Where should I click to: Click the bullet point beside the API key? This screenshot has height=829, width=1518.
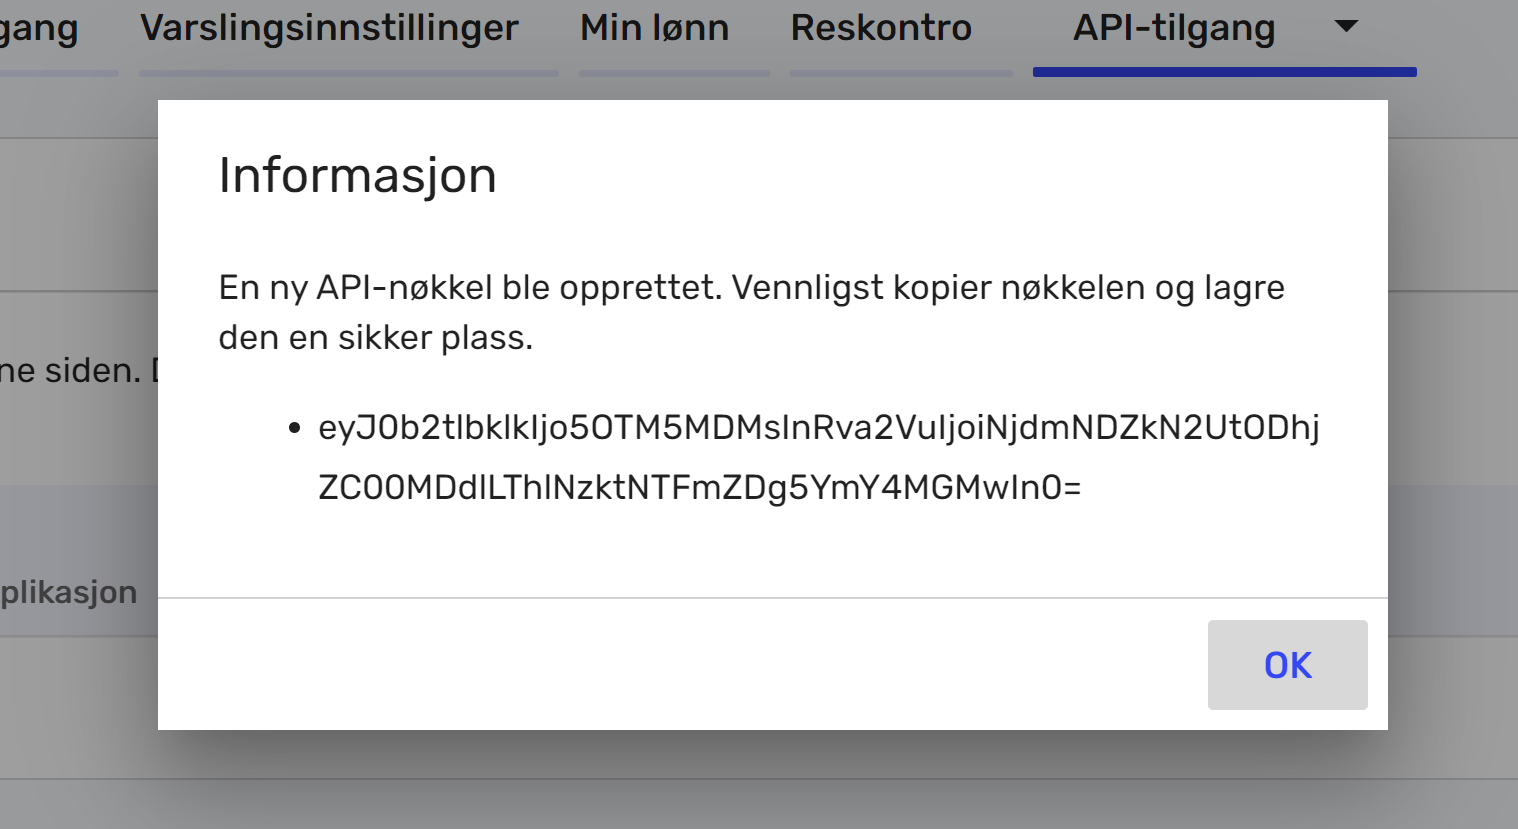pos(295,427)
